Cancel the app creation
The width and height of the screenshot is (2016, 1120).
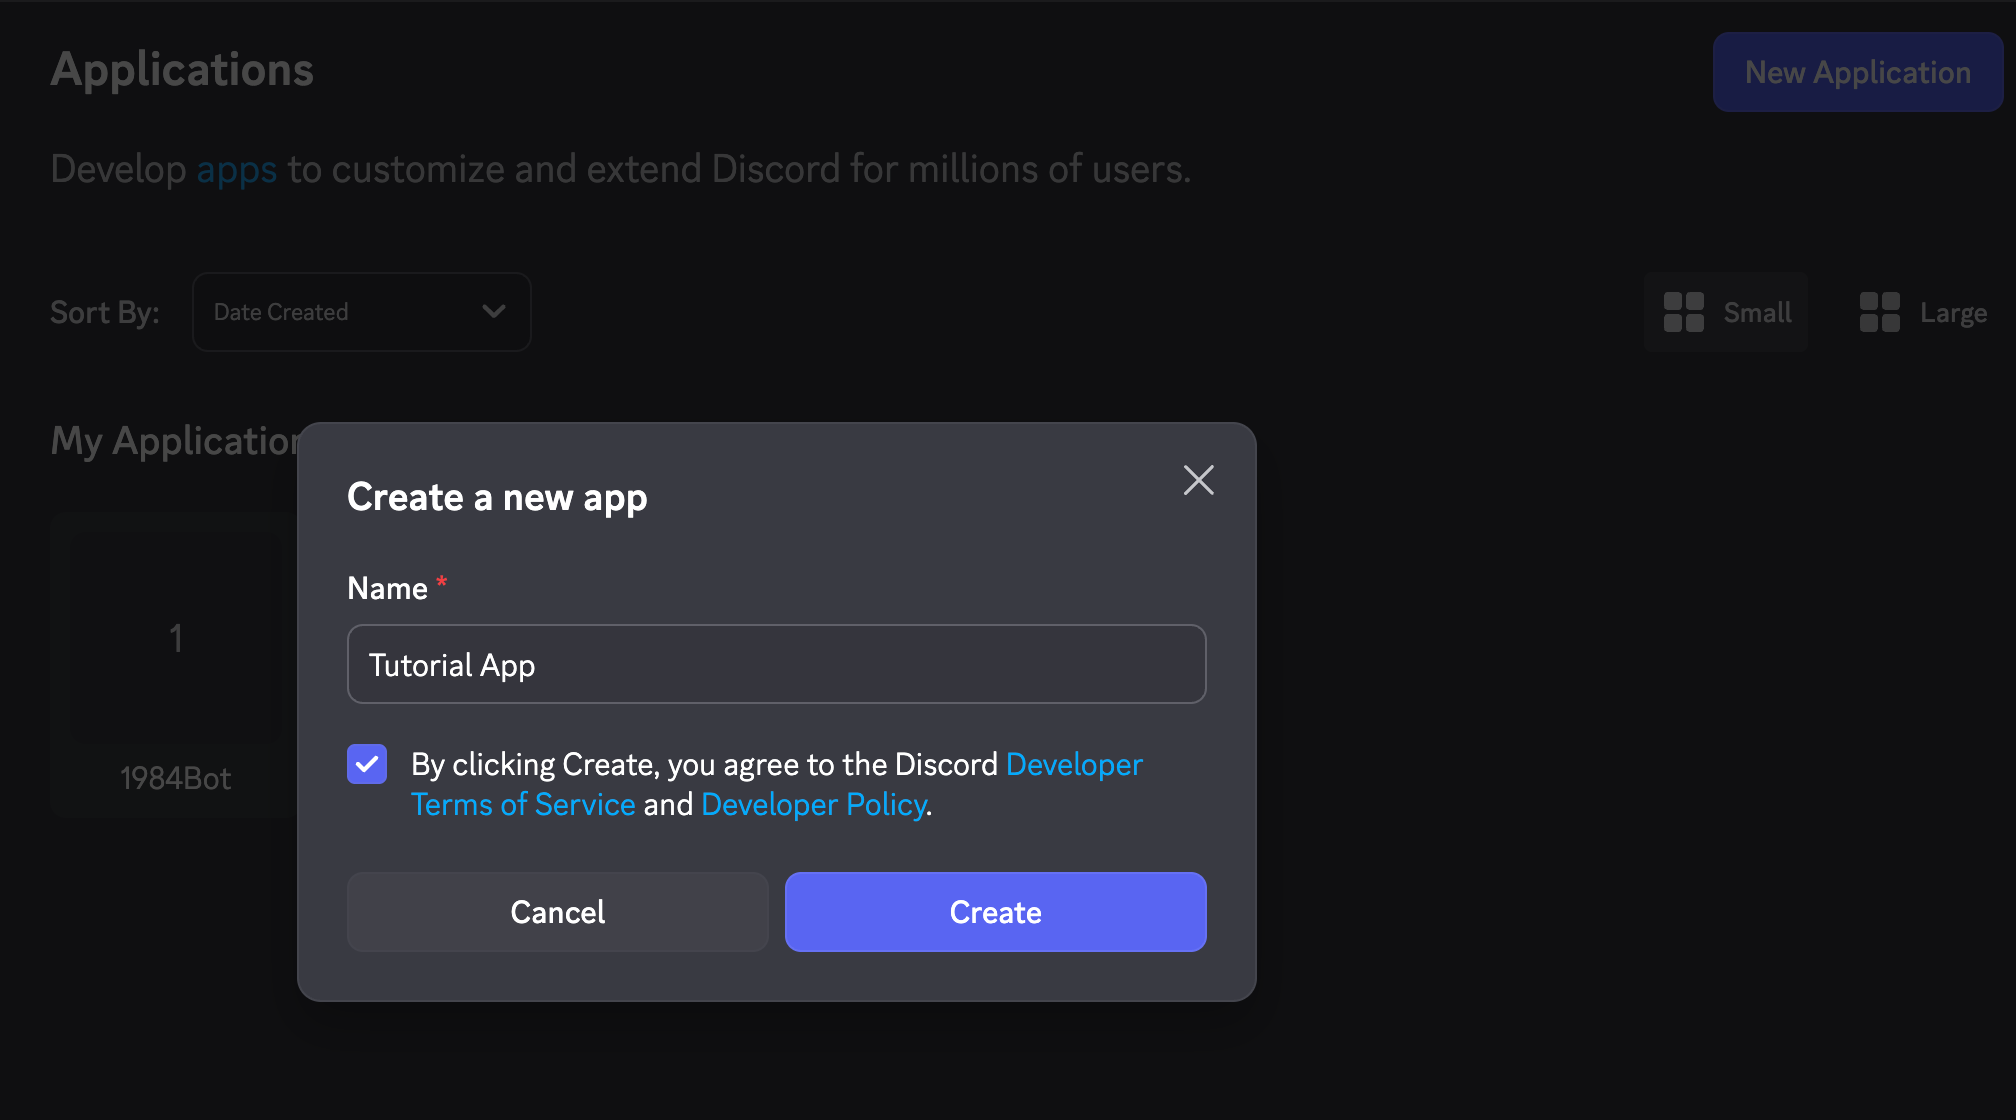pos(557,911)
